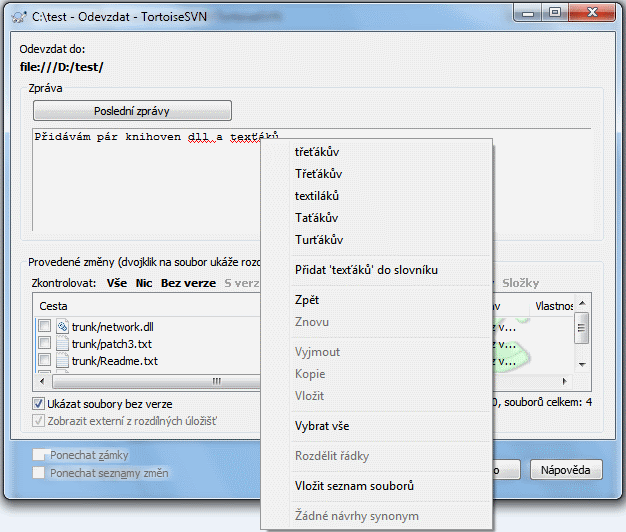Click the Složky check link
This screenshot has width=626, height=532.
point(521,283)
